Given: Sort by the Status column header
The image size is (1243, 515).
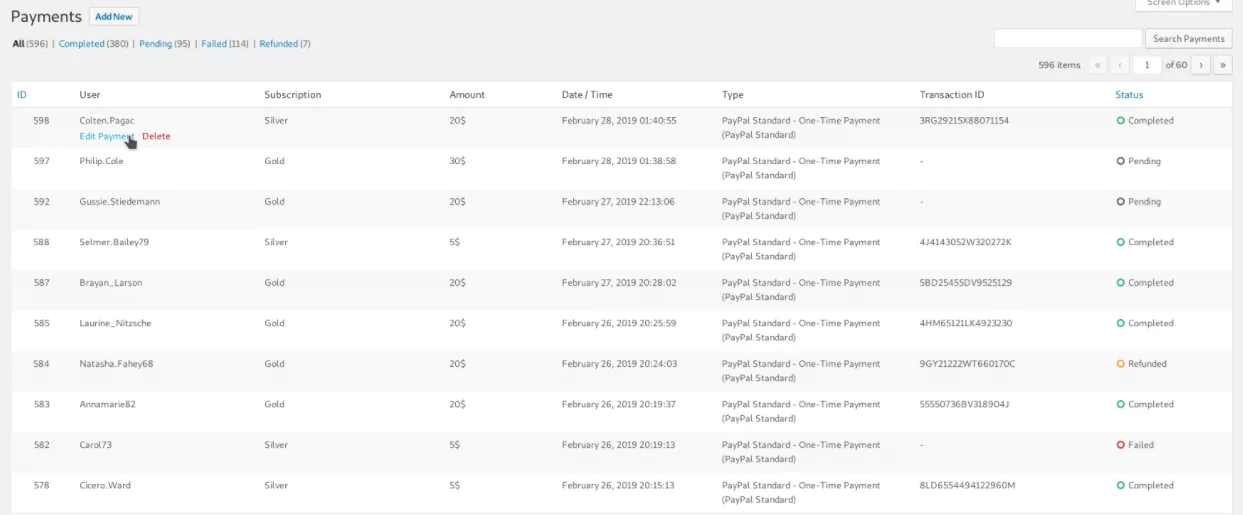Looking at the screenshot, I should point(1129,95).
